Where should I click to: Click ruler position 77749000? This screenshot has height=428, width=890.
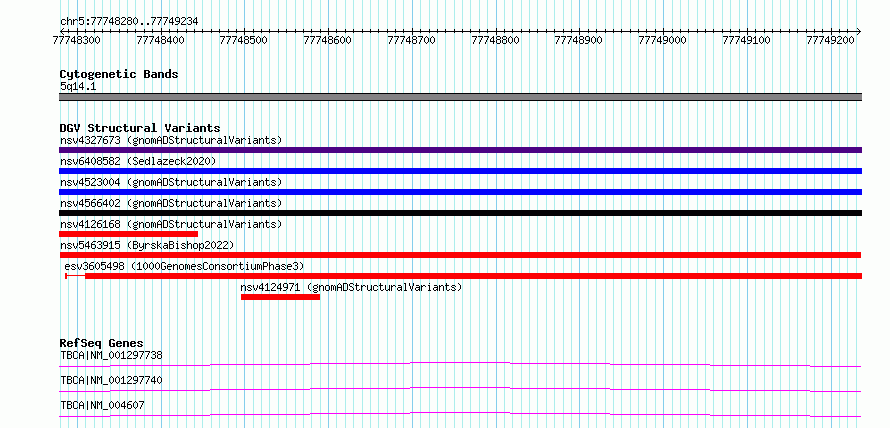click(x=662, y=40)
